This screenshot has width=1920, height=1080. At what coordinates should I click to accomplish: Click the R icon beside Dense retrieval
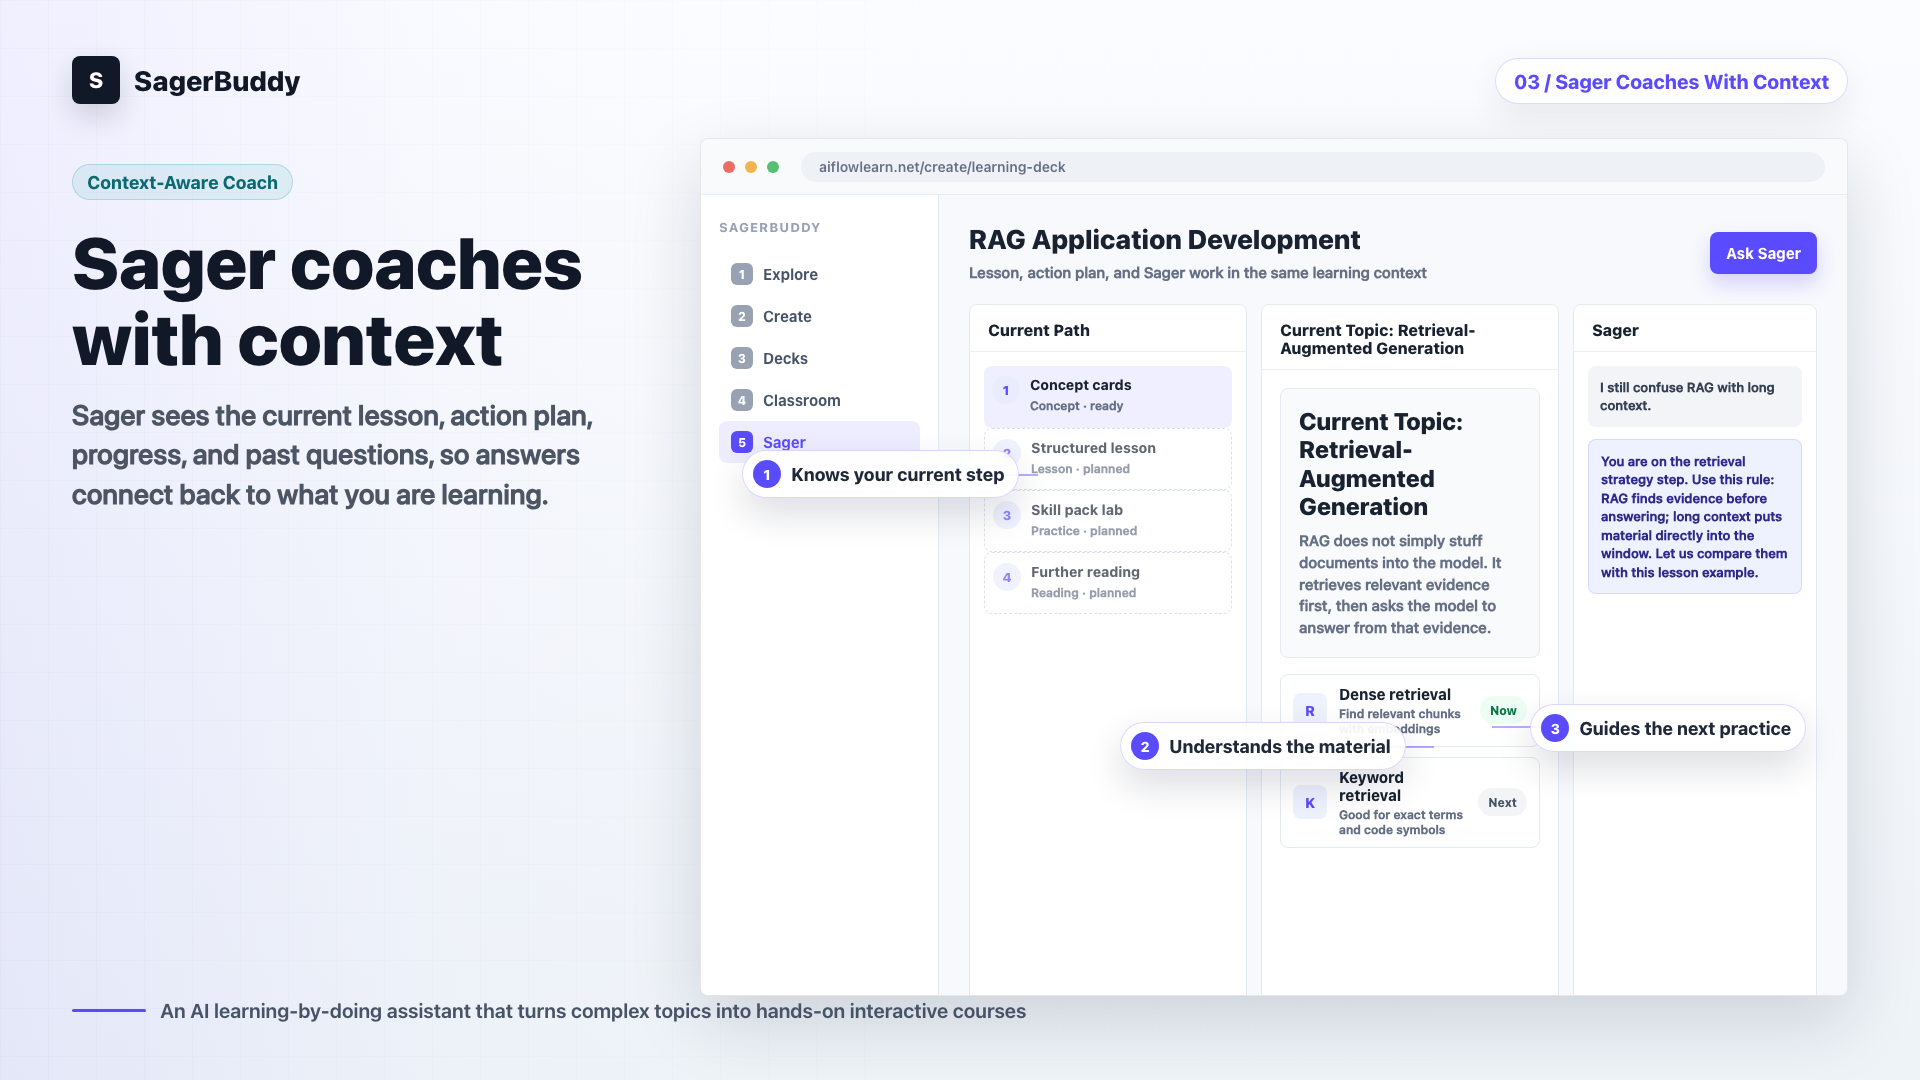(1310, 711)
